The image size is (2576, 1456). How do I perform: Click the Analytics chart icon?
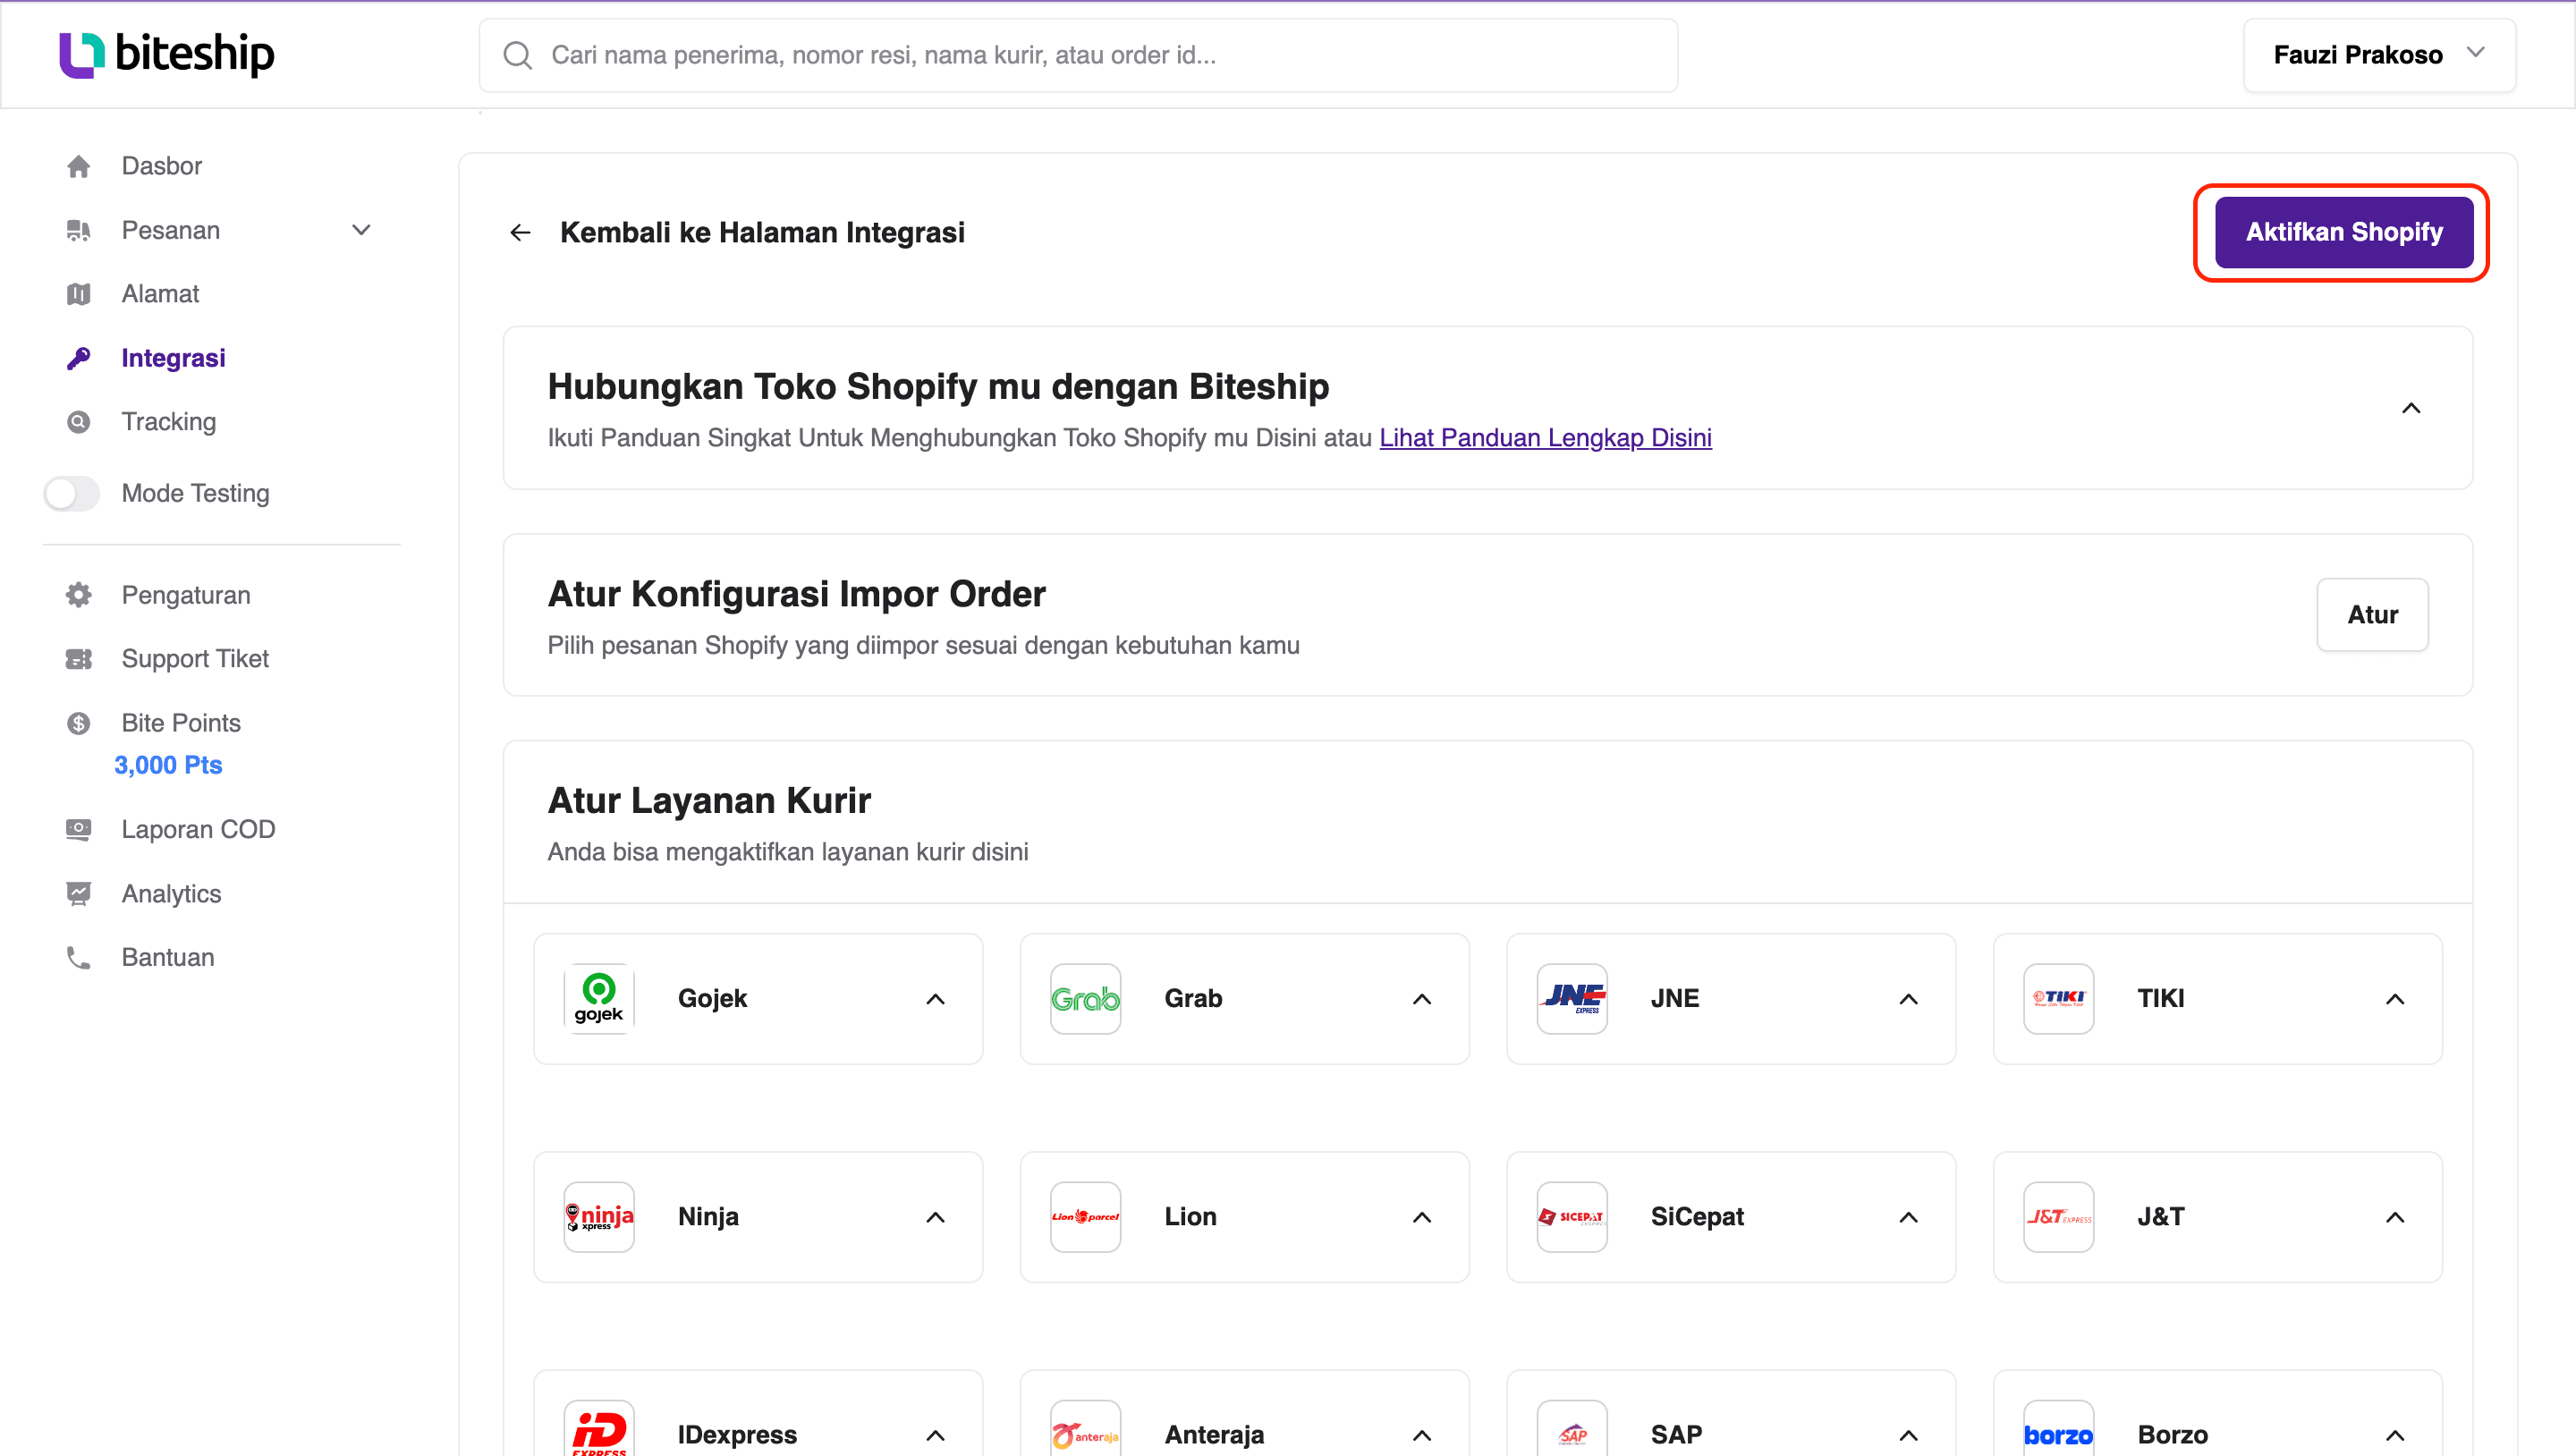[x=79, y=894]
